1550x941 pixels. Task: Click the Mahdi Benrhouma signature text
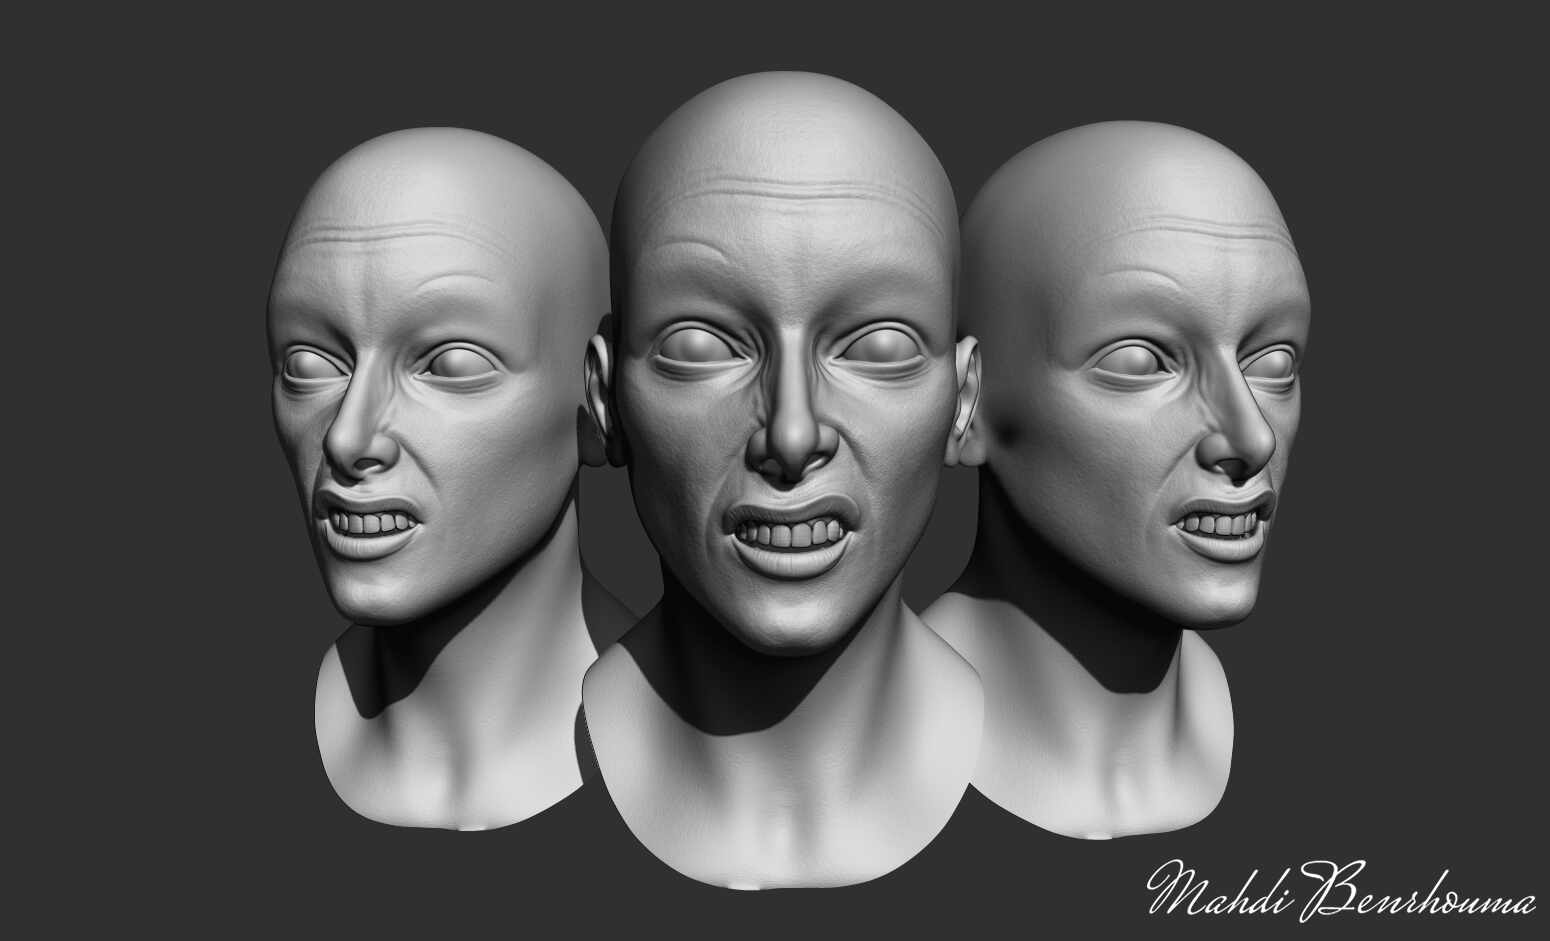click(1341, 888)
